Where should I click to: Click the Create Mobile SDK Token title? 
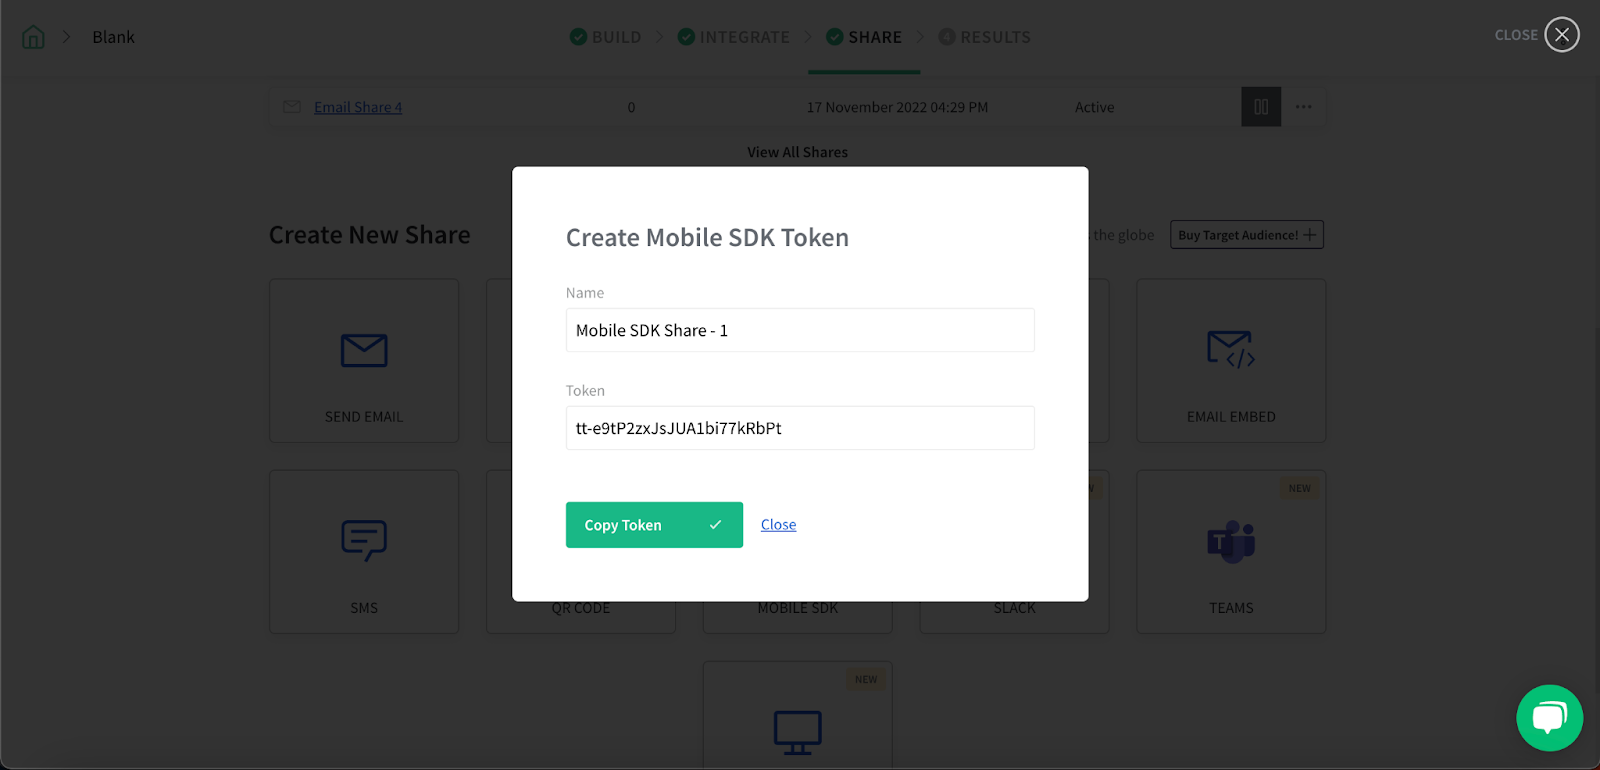tap(707, 237)
